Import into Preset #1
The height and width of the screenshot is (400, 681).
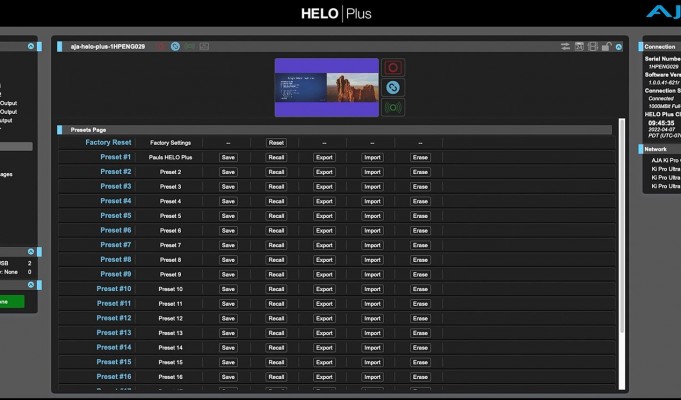coord(372,158)
